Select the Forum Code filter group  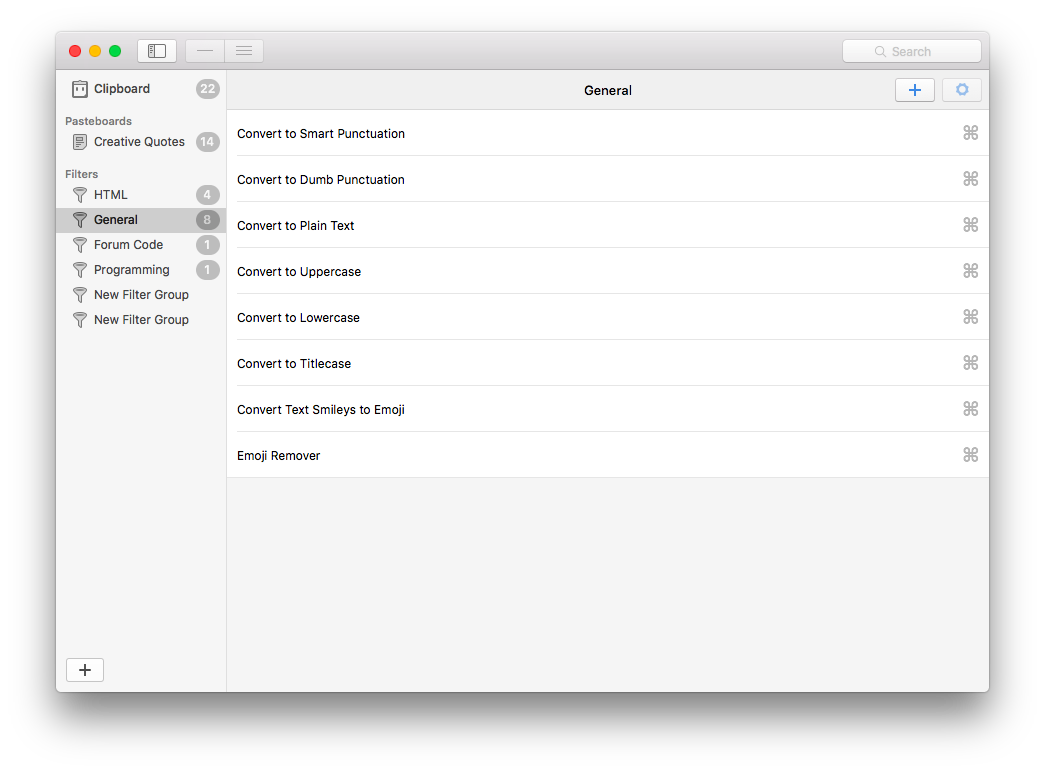tap(128, 245)
